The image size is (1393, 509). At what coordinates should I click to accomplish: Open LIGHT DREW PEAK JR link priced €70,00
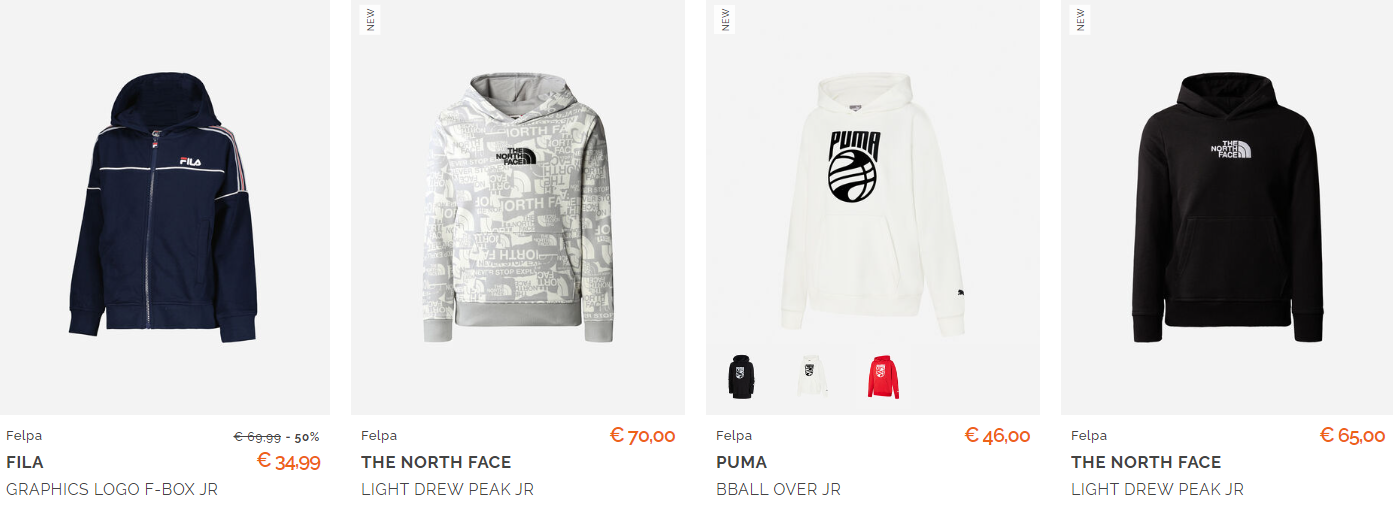[447, 489]
